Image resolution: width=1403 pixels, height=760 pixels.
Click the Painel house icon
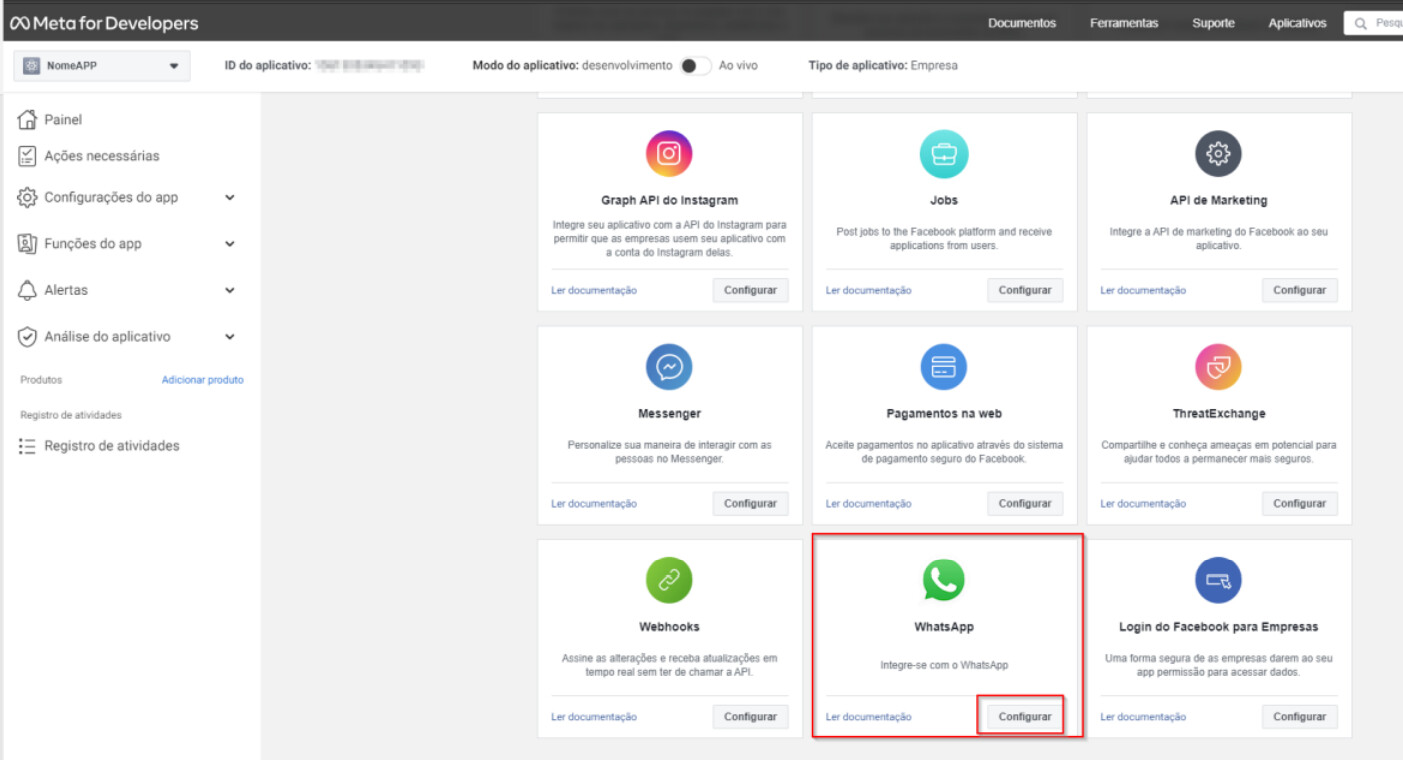[28, 119]
